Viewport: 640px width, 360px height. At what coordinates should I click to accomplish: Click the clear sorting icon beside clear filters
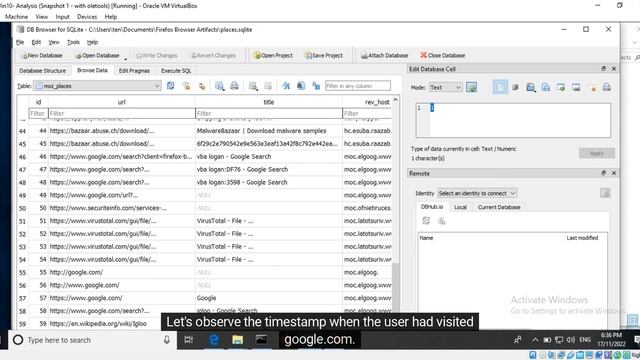202,86
